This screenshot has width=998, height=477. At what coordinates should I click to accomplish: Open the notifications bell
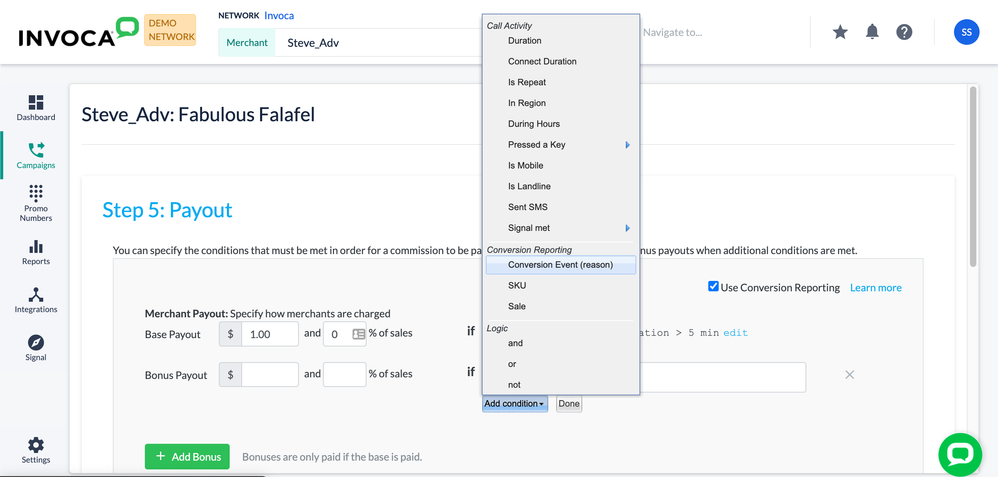[x=872, y=32]
